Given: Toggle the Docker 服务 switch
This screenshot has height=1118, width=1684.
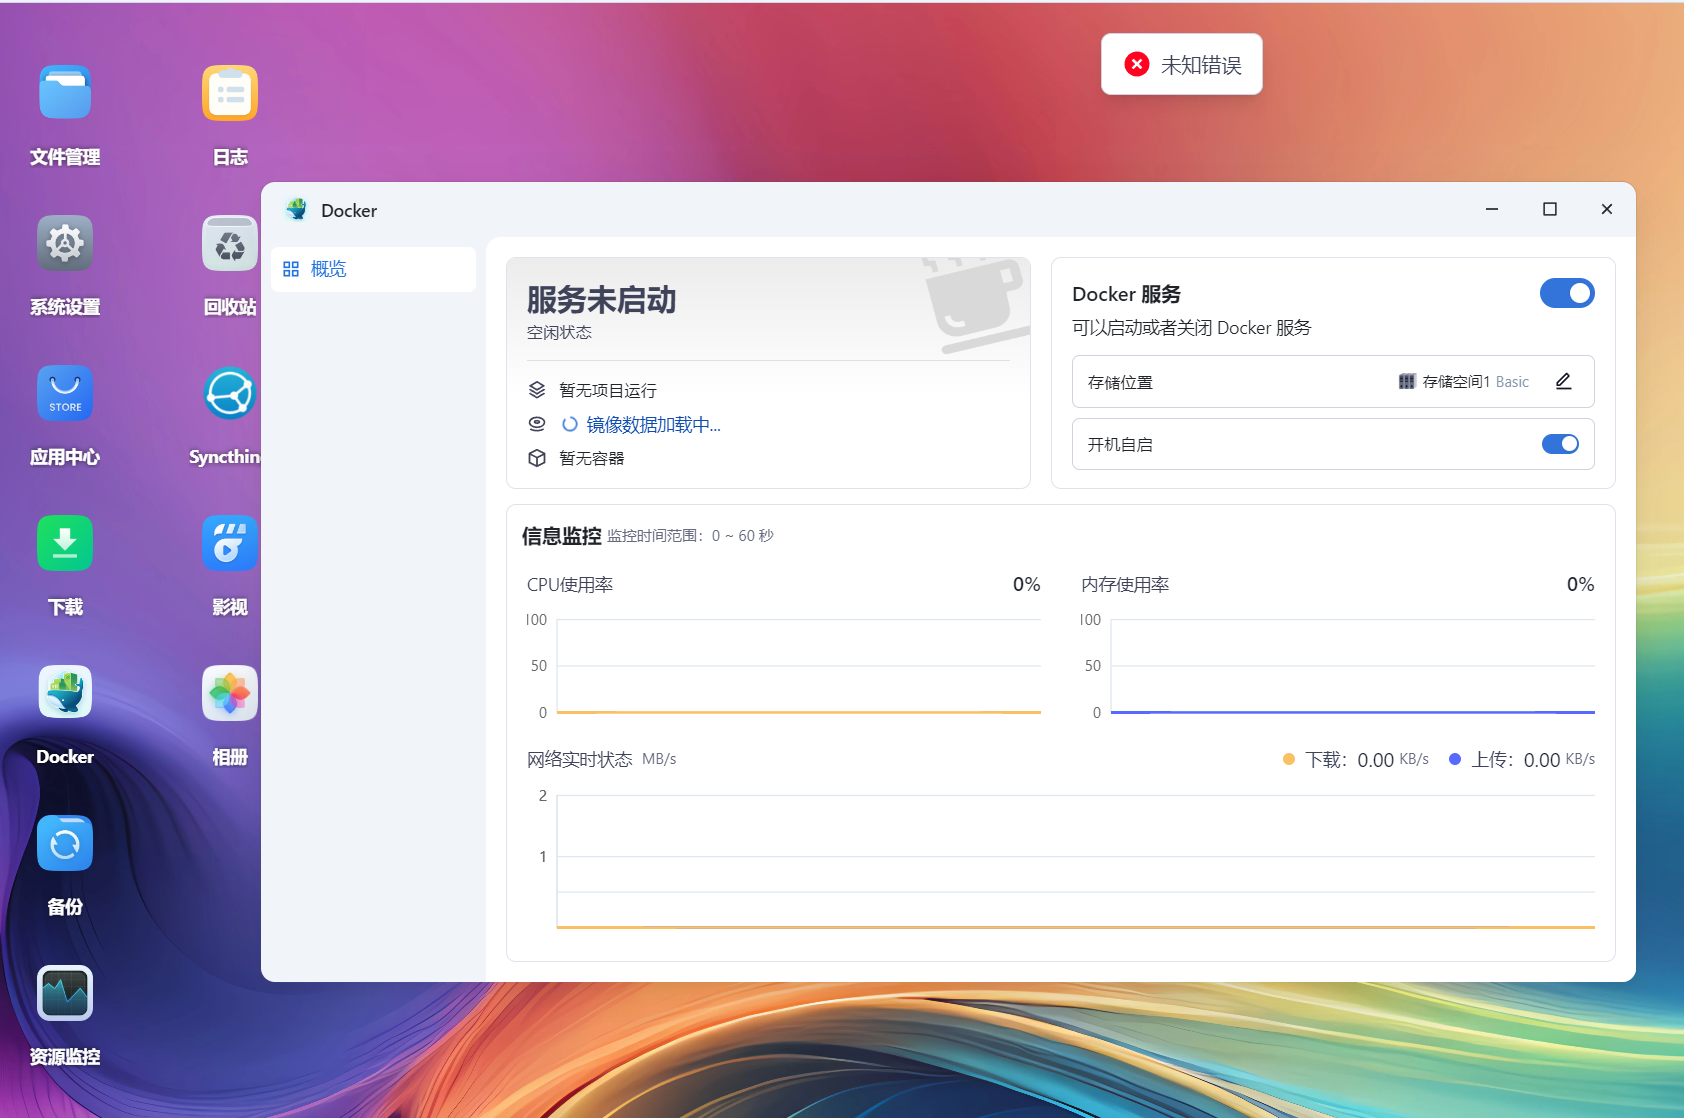Looking at the screenshot, I should pyautogui.click(x=1567, y=293).
